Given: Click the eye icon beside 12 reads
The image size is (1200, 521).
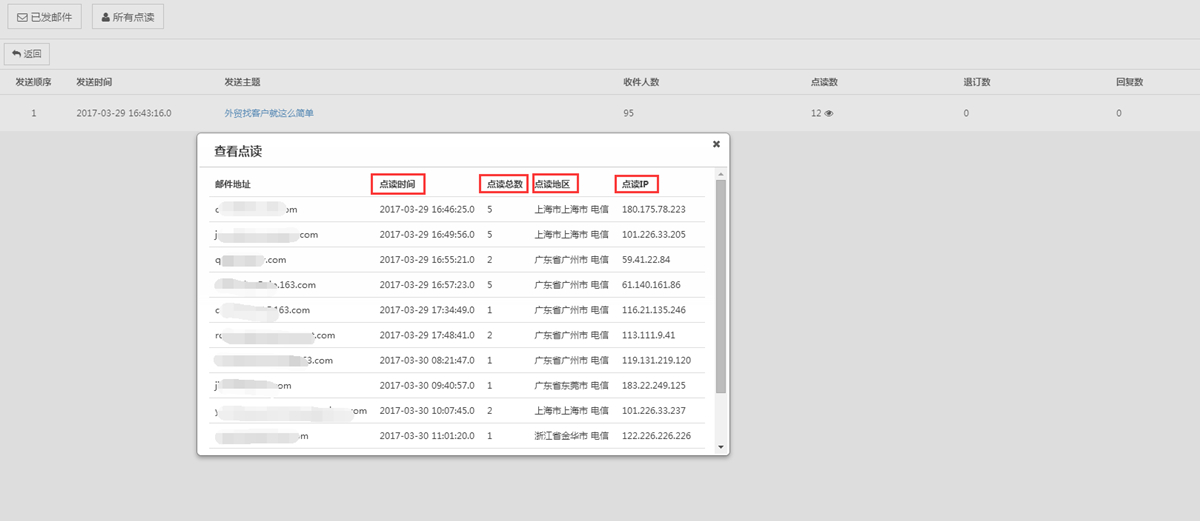Looking at the screenshot, I should (x=829, y=114).
